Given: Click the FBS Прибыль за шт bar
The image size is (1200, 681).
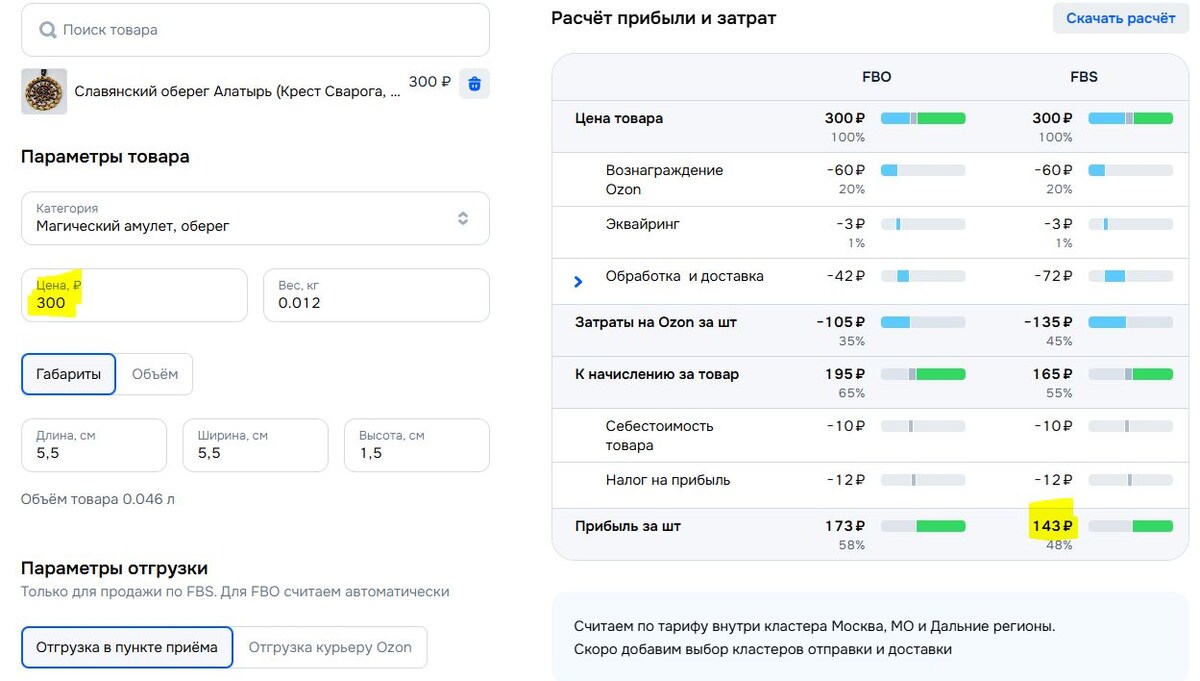Looking at the screenshot, I should 1130,526.
